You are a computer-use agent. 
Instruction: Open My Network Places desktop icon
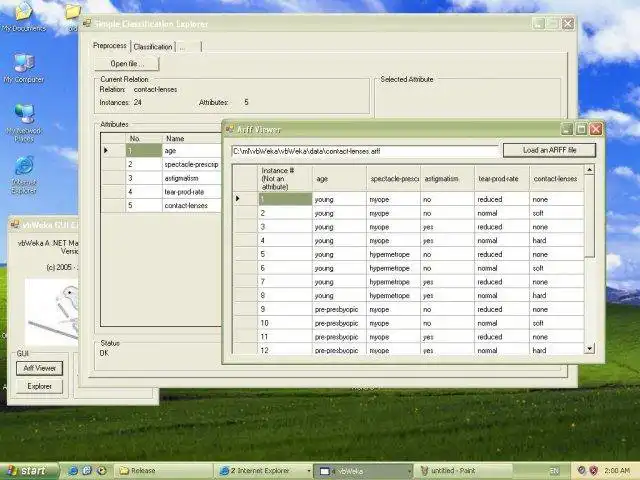24,122
